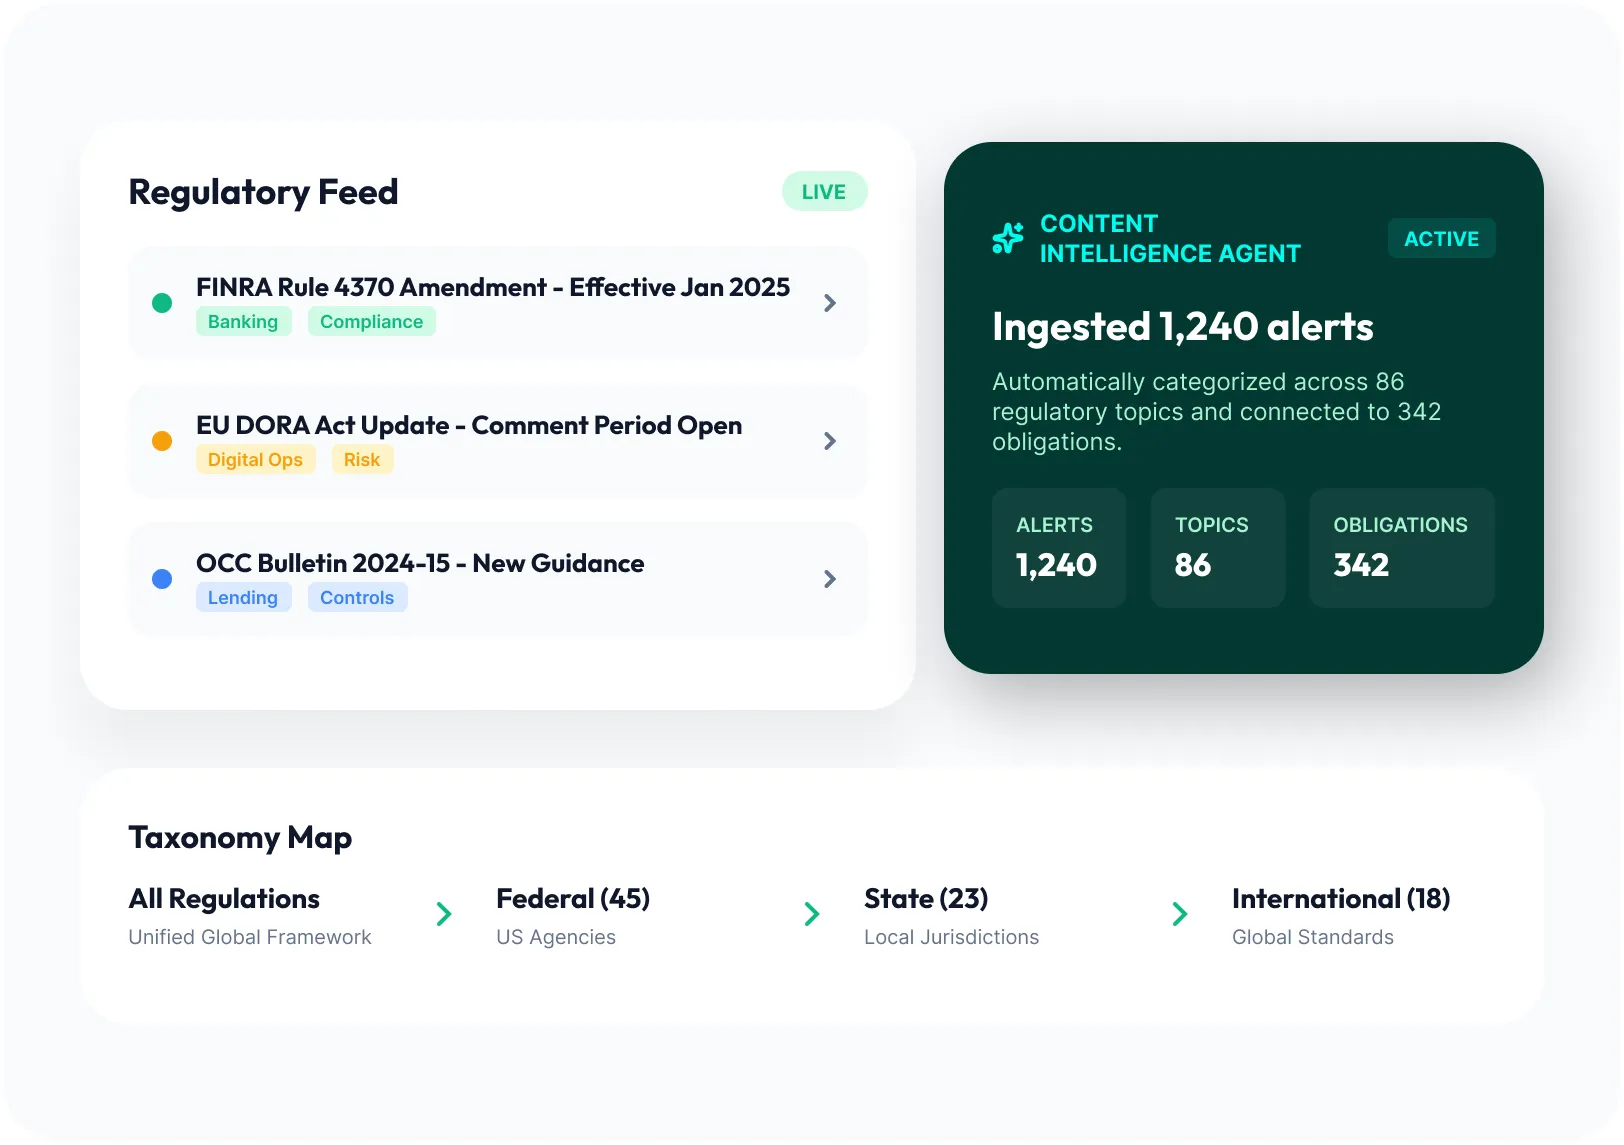Select Federal (45) in Taxonomy Map
1624x1145 pixels.
click(x=573, y=899)
